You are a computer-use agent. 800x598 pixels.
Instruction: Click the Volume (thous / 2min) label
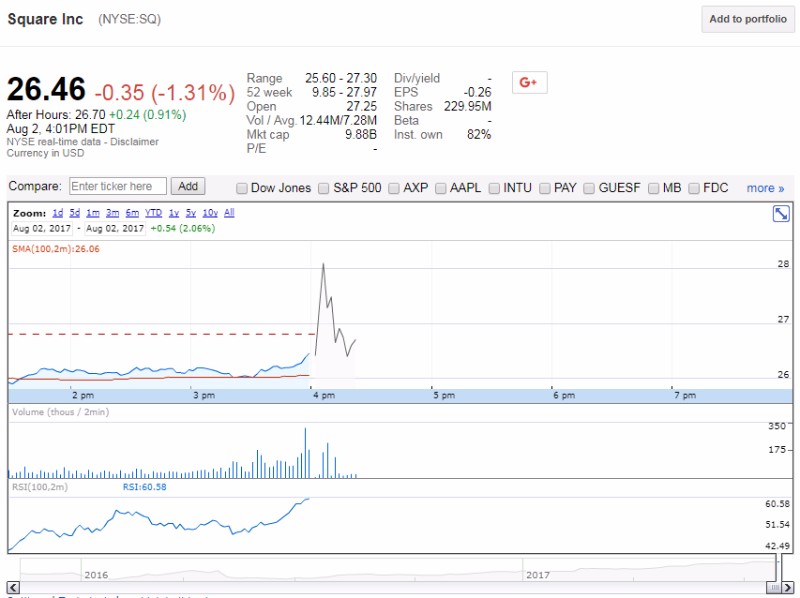60,412
